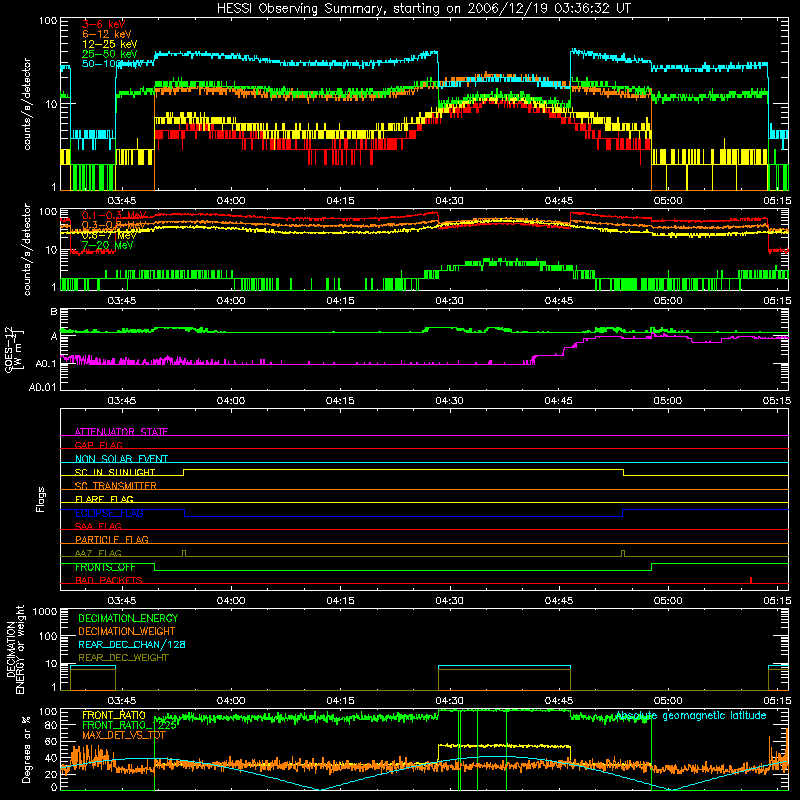
Task: Click '04:00' tick label under the Flags panel
Action: [231, 601]
